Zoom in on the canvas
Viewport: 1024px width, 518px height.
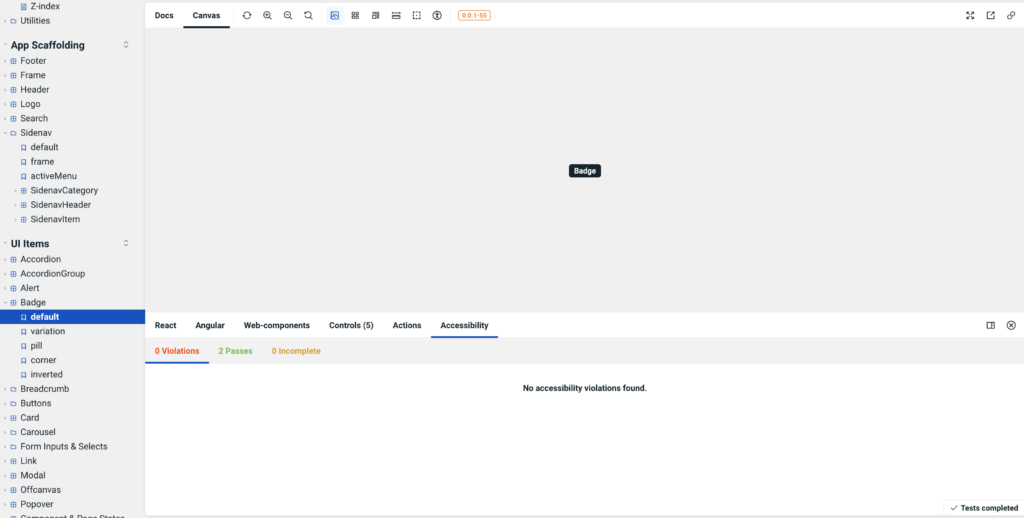coord(267,16)
